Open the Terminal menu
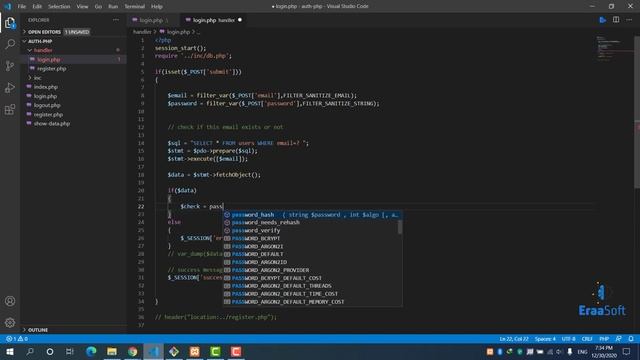The image size is (640, 360). (x=135, y=7)
